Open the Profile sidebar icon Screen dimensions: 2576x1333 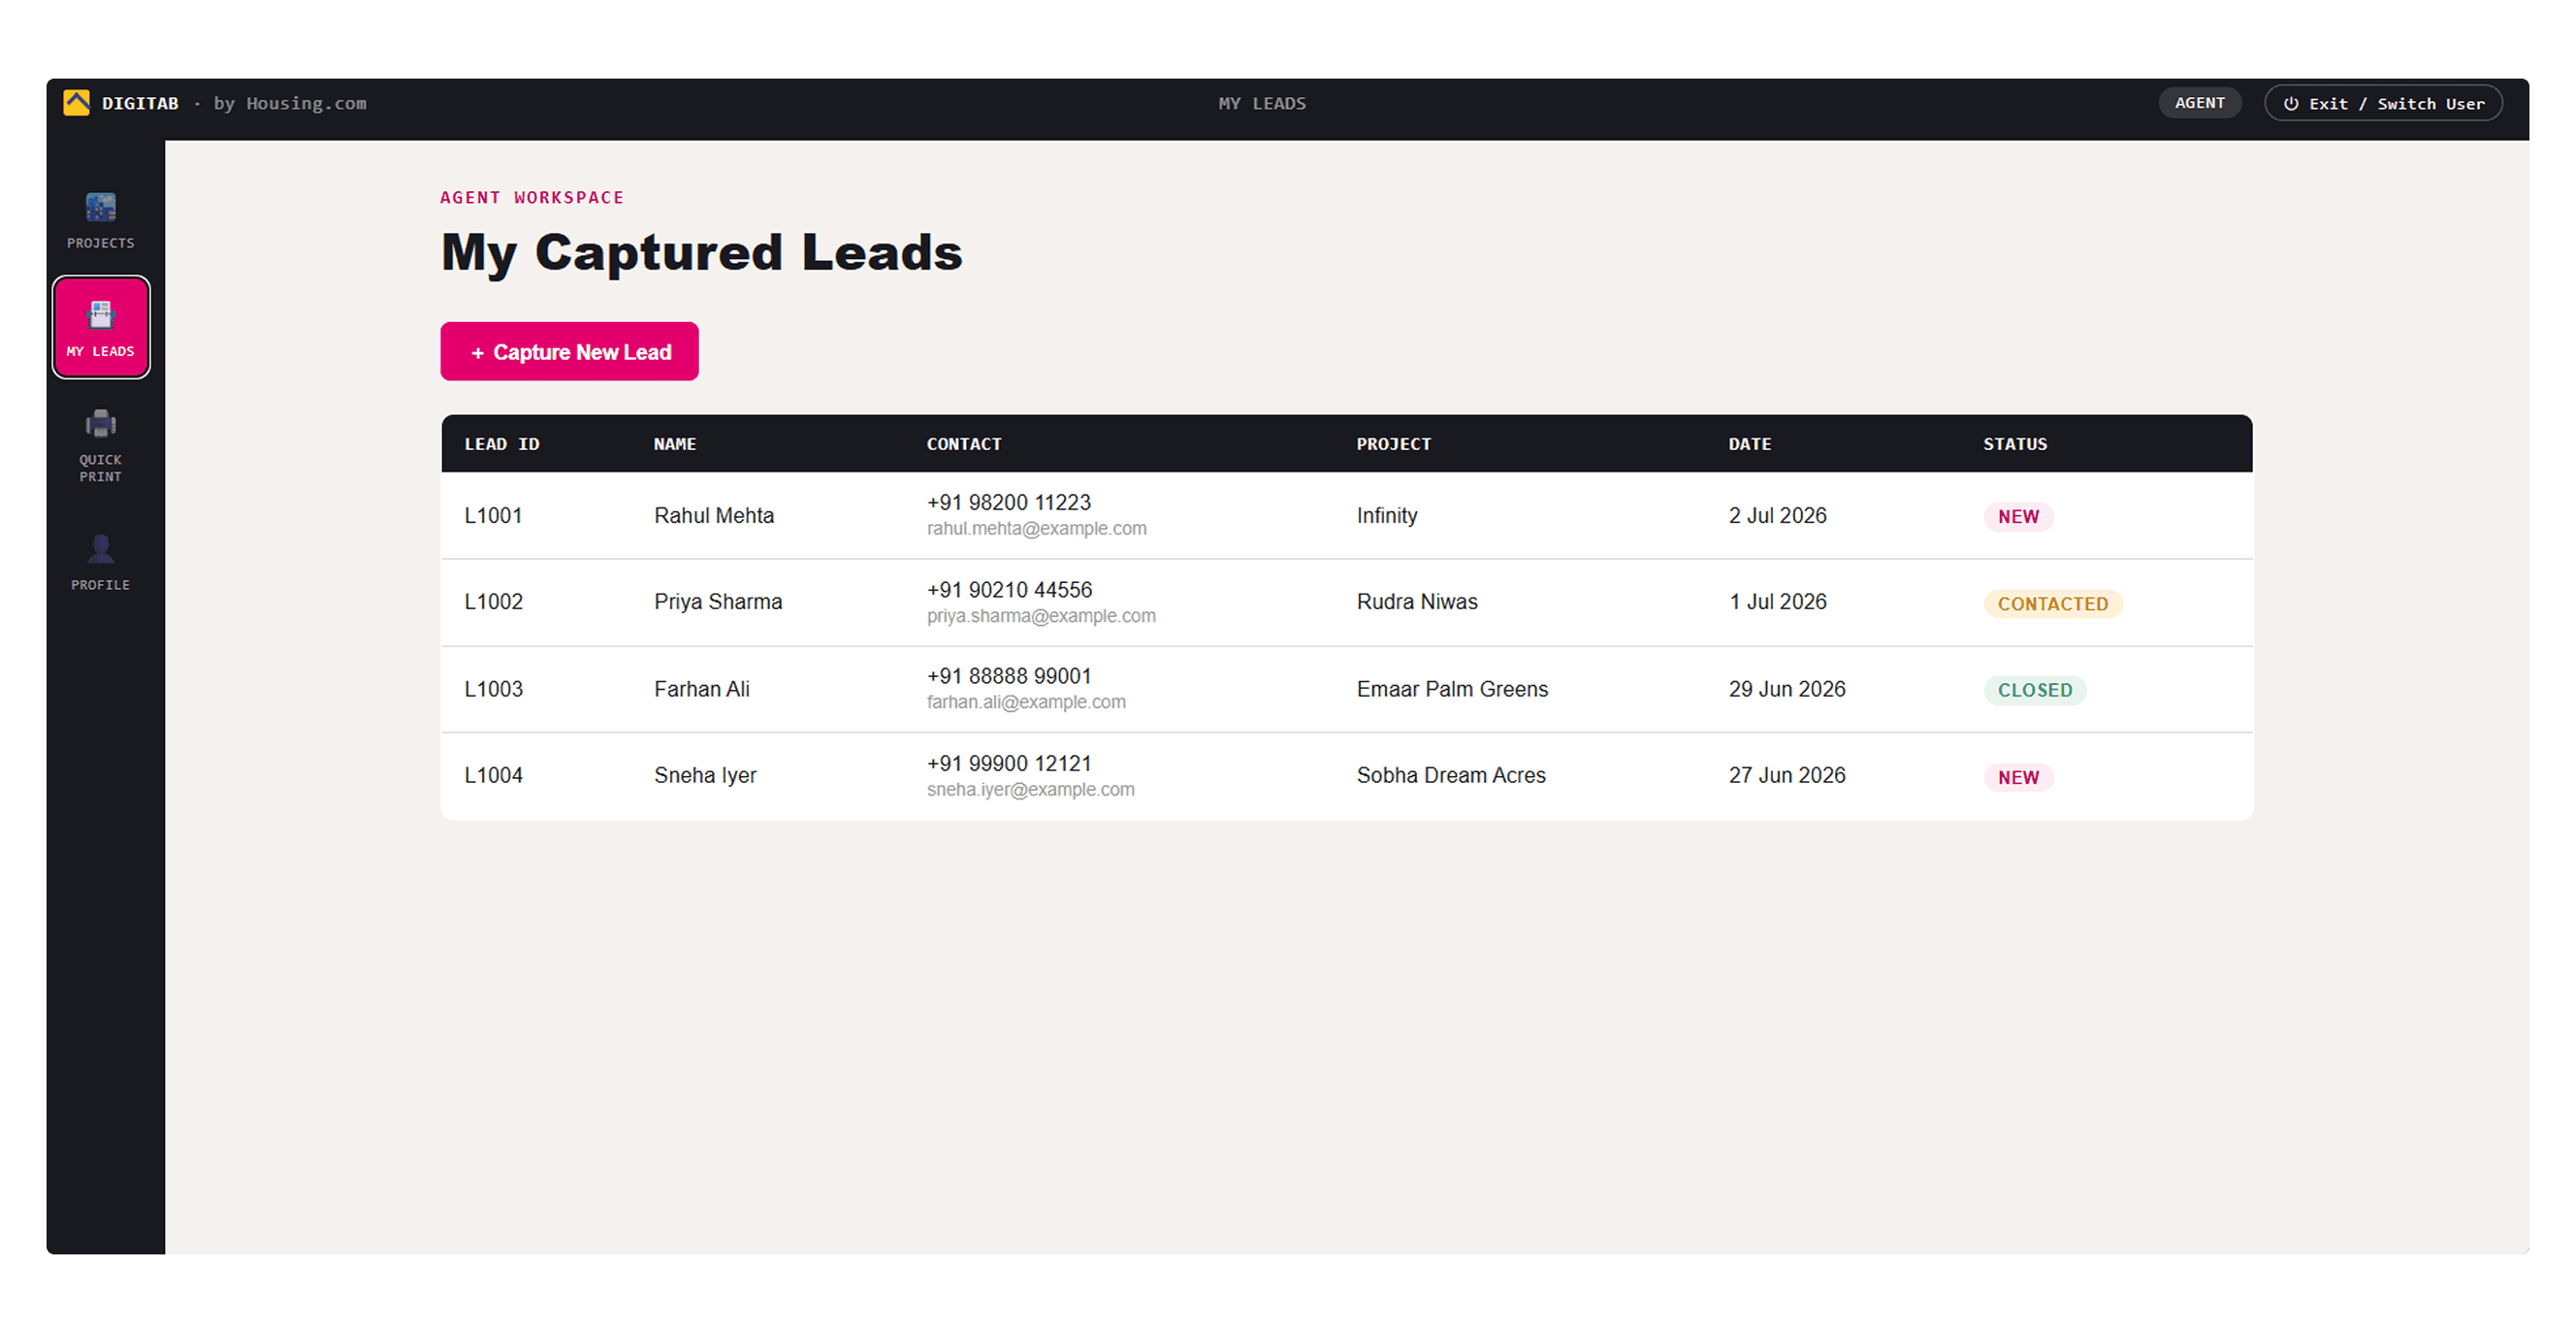100,549
